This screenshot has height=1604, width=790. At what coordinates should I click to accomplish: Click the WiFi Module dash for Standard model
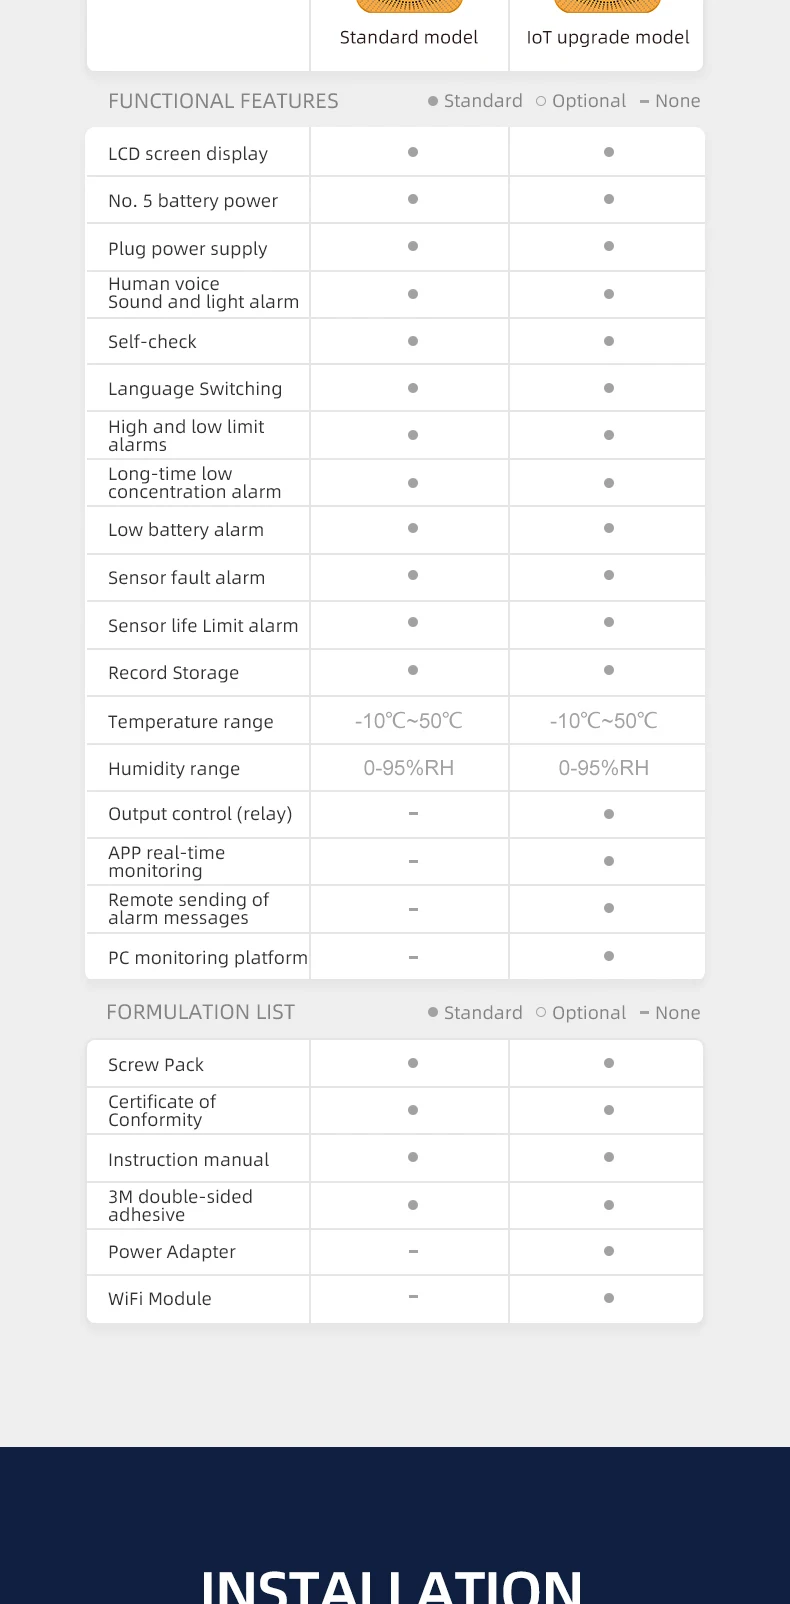[x=413, y=1297]
